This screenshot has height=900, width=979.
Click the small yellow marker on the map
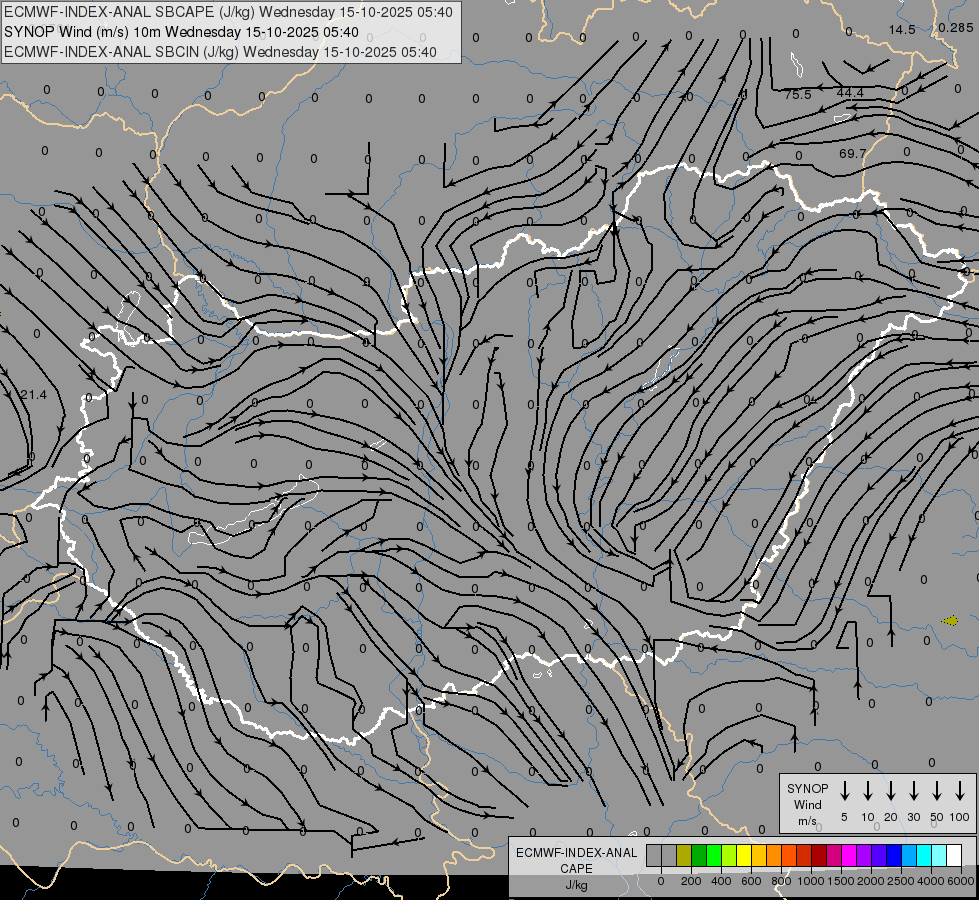click(x=950, y=620)
